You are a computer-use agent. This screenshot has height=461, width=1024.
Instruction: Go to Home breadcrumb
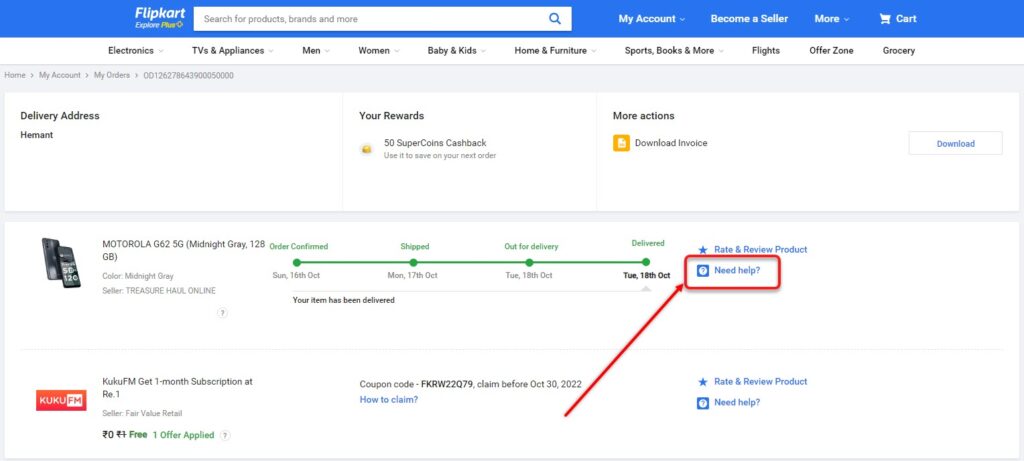[x=15, y=75]
